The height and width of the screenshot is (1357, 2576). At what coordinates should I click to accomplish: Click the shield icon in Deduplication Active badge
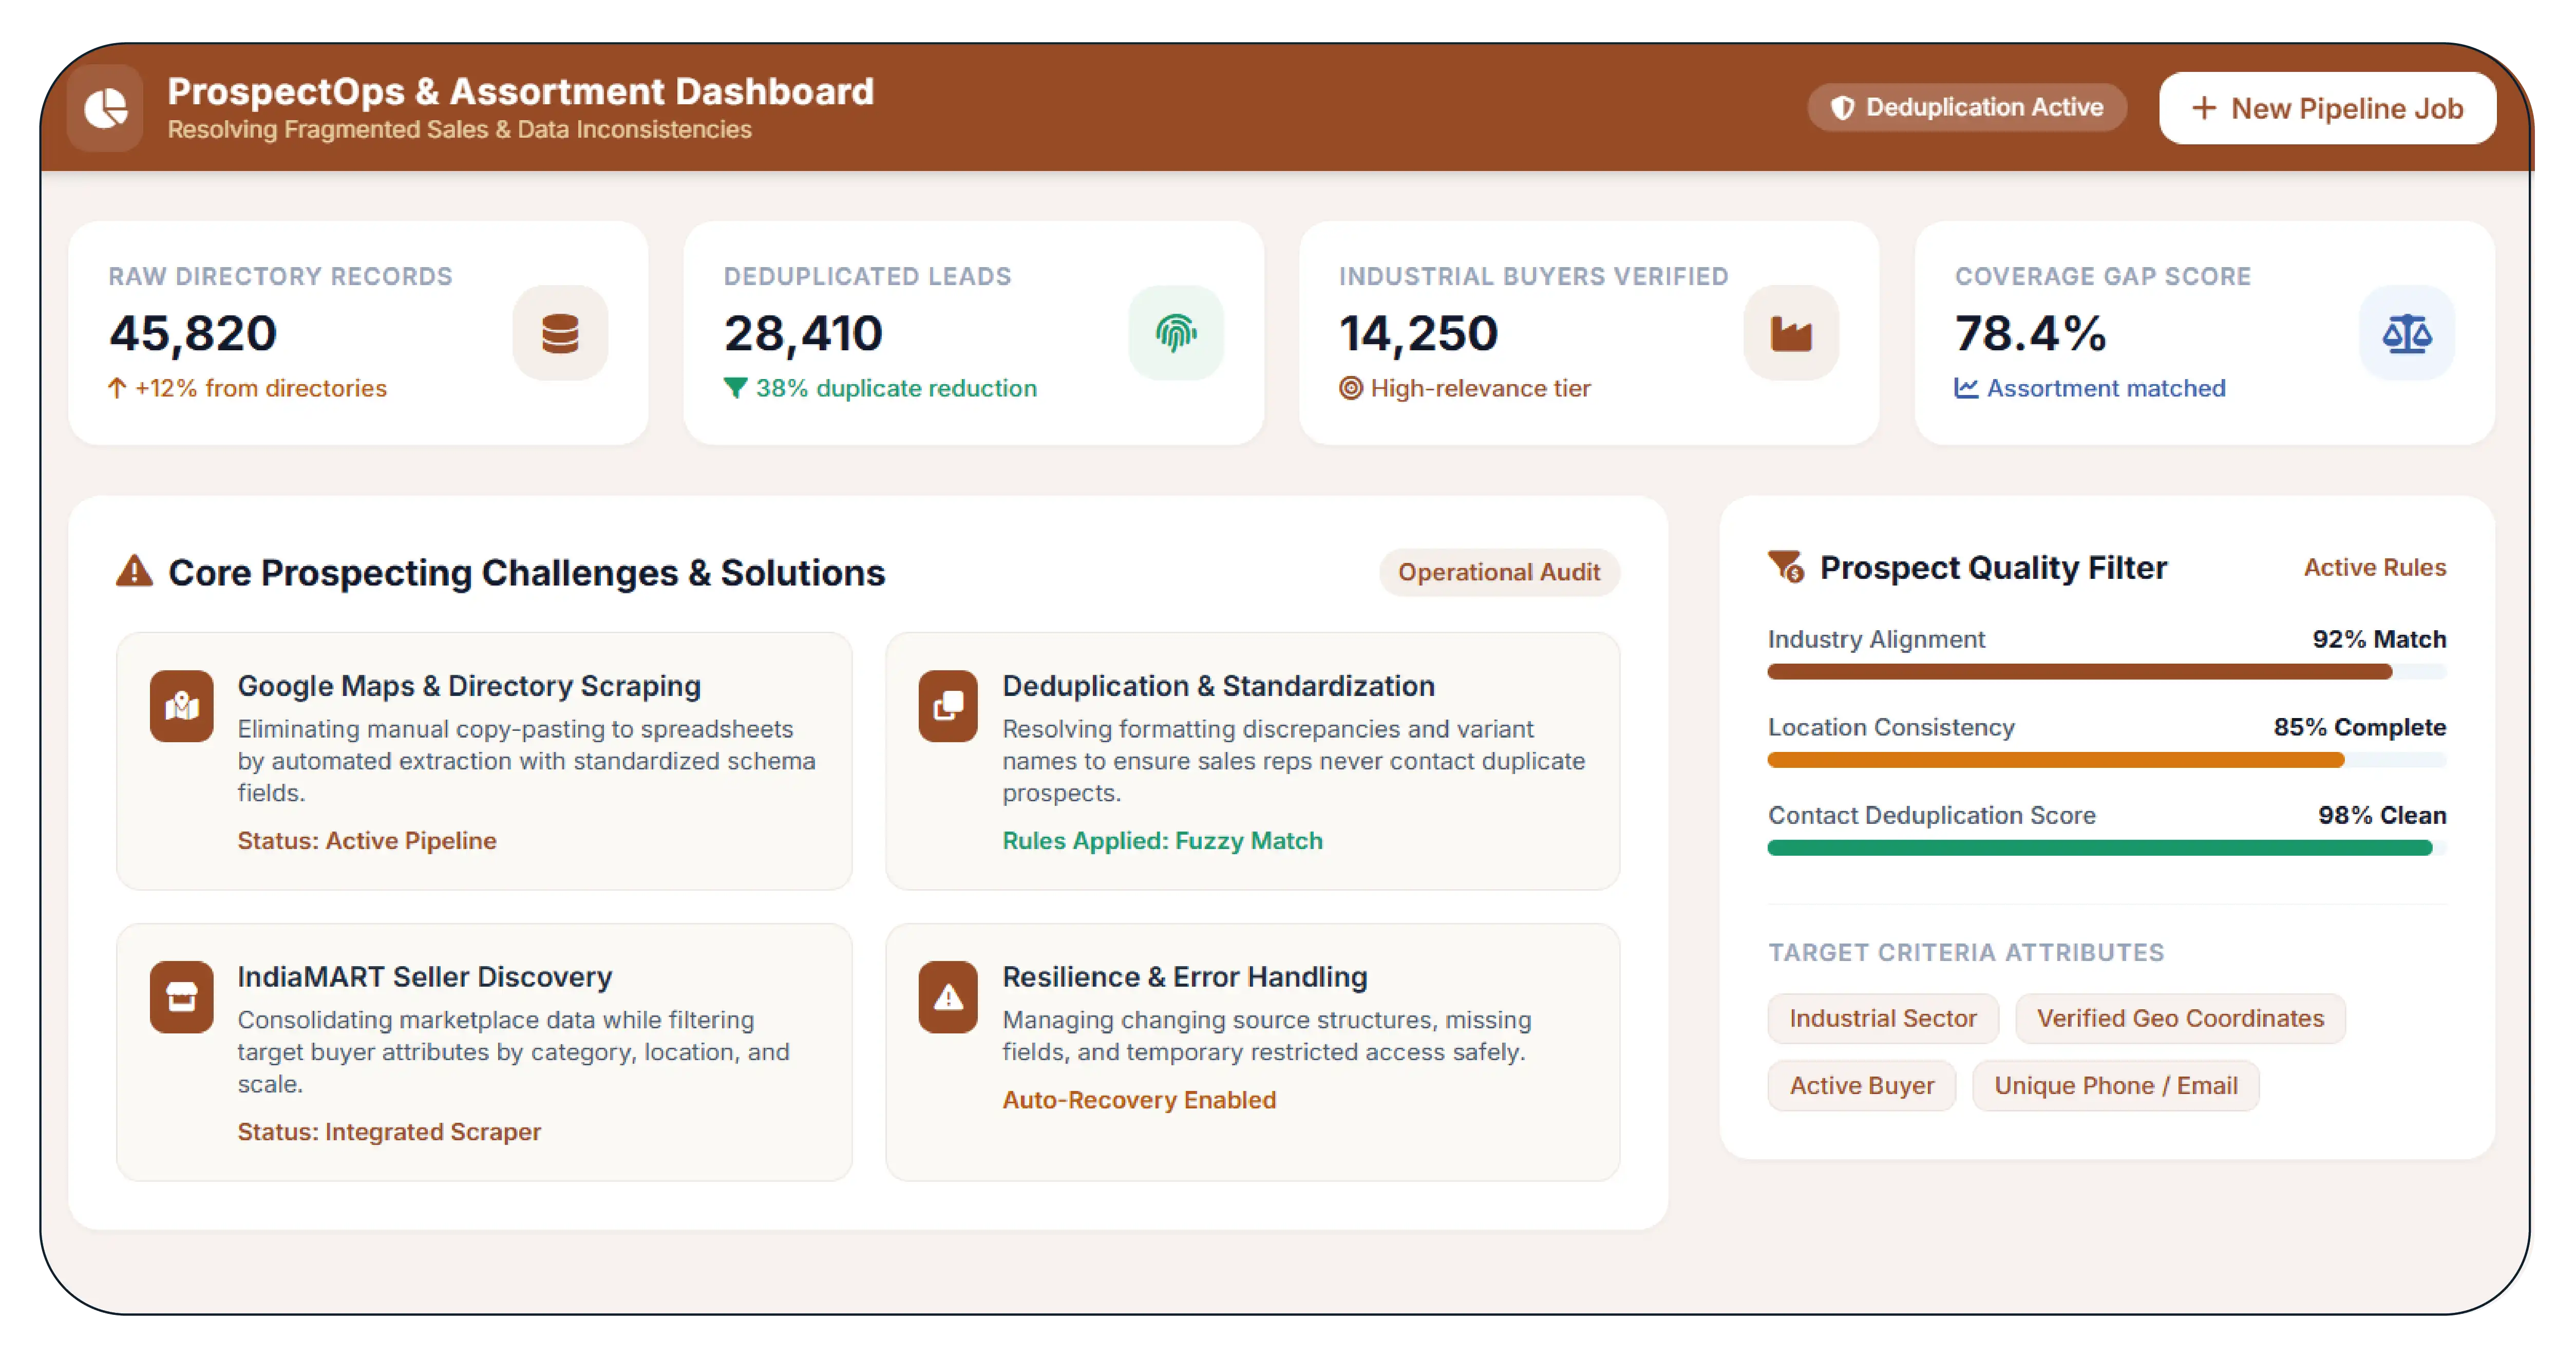[1842, 108]
